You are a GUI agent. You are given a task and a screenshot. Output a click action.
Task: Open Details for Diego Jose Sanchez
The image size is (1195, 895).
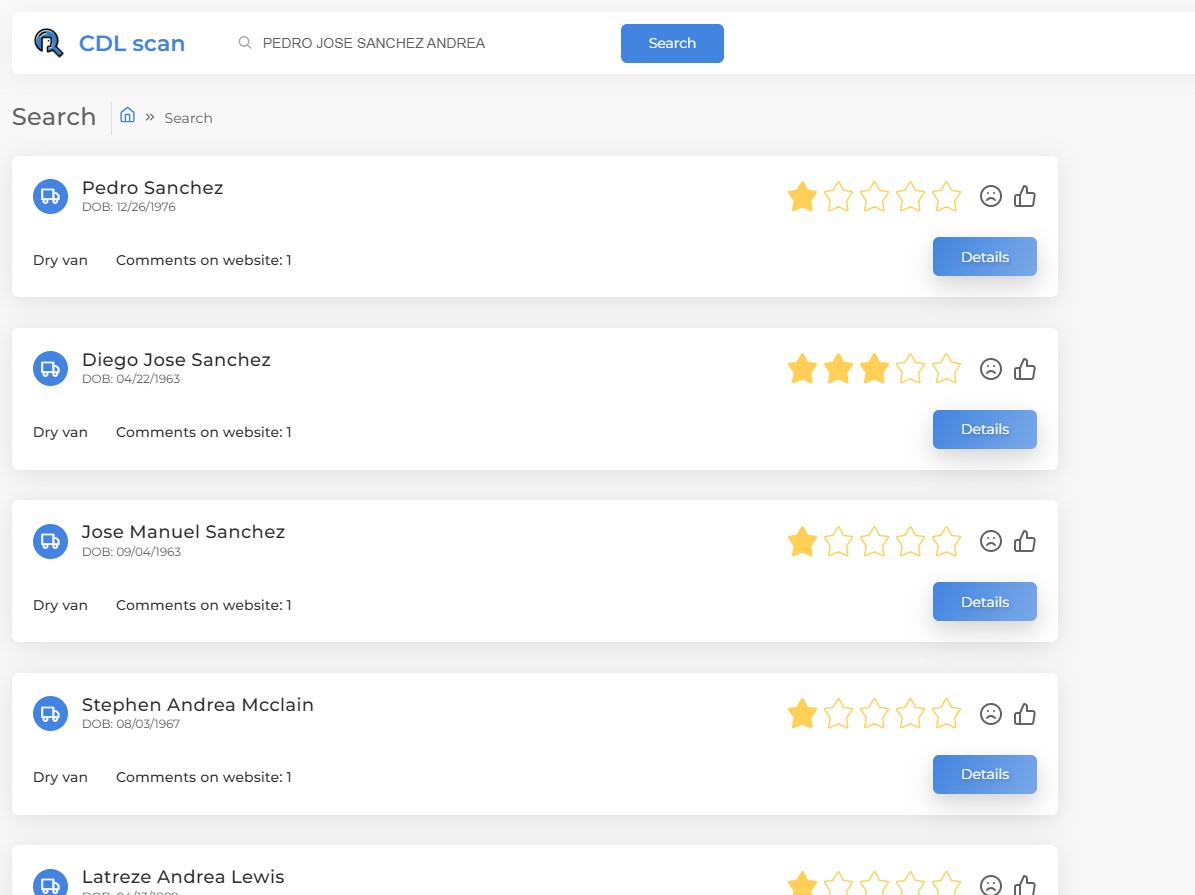click(985, 429)
